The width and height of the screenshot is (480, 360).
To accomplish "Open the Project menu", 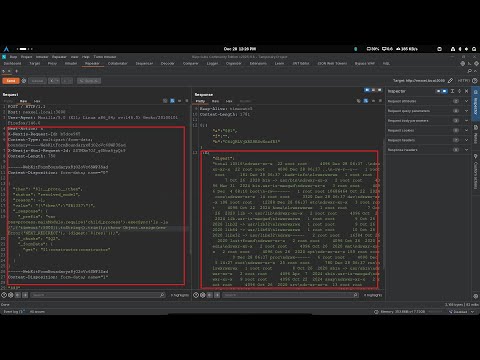I will [x=27, y=57].
